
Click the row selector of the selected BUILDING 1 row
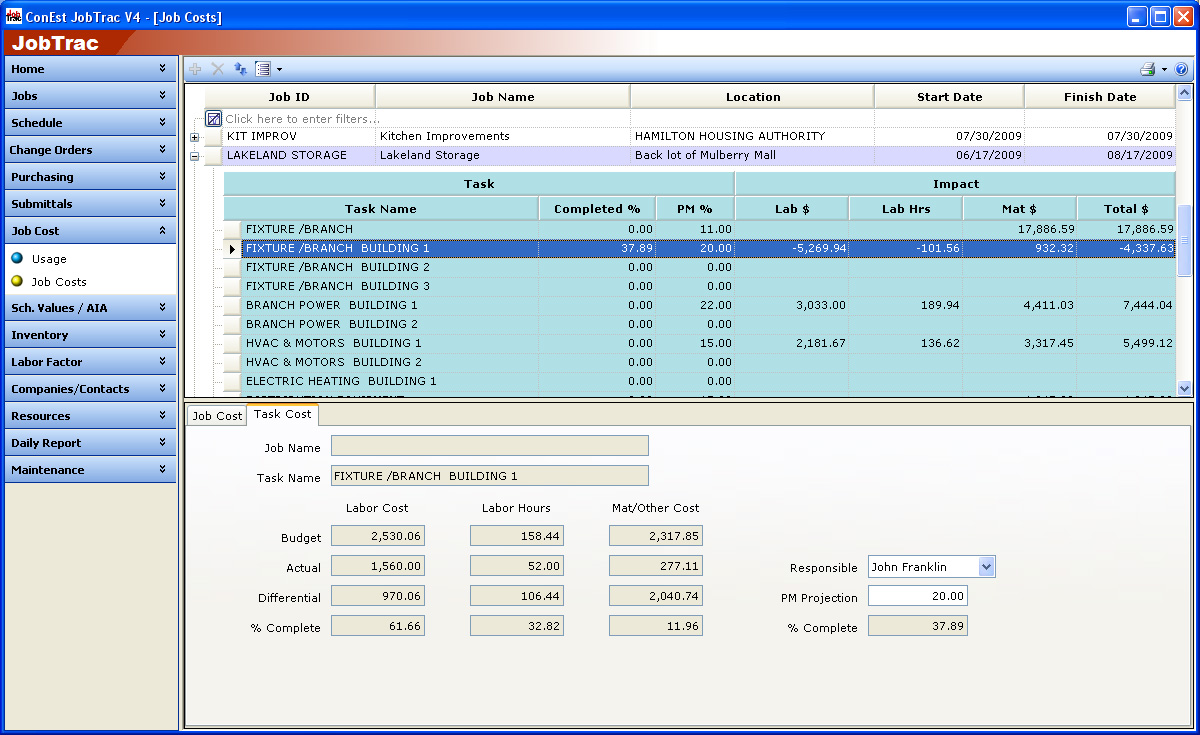tap(232, 248)
